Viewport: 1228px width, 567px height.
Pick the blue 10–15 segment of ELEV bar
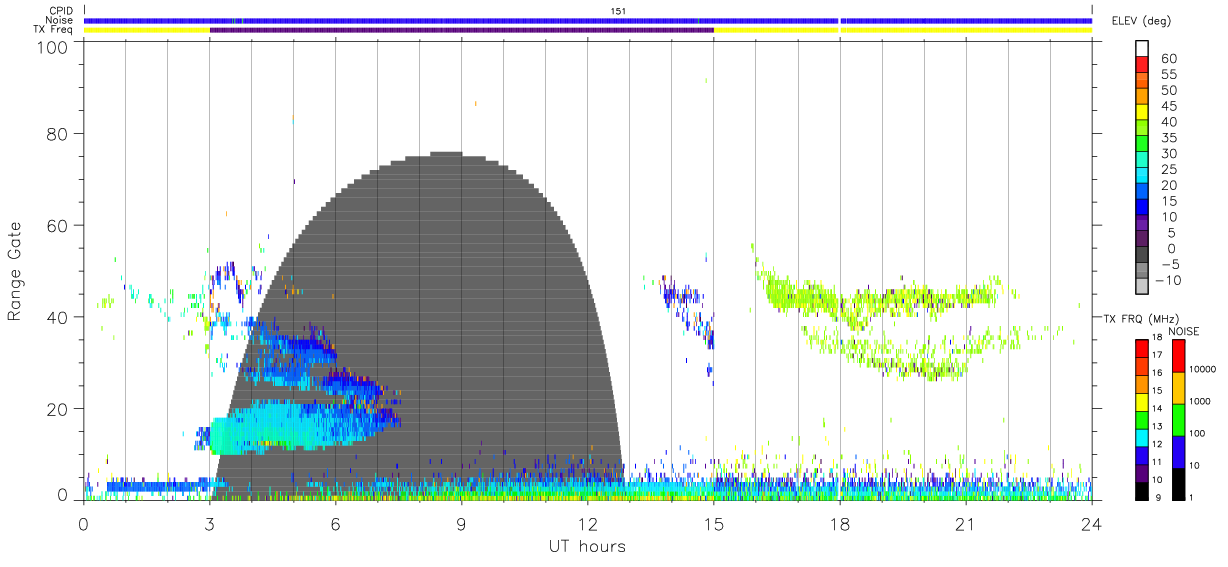(1142, 209)
